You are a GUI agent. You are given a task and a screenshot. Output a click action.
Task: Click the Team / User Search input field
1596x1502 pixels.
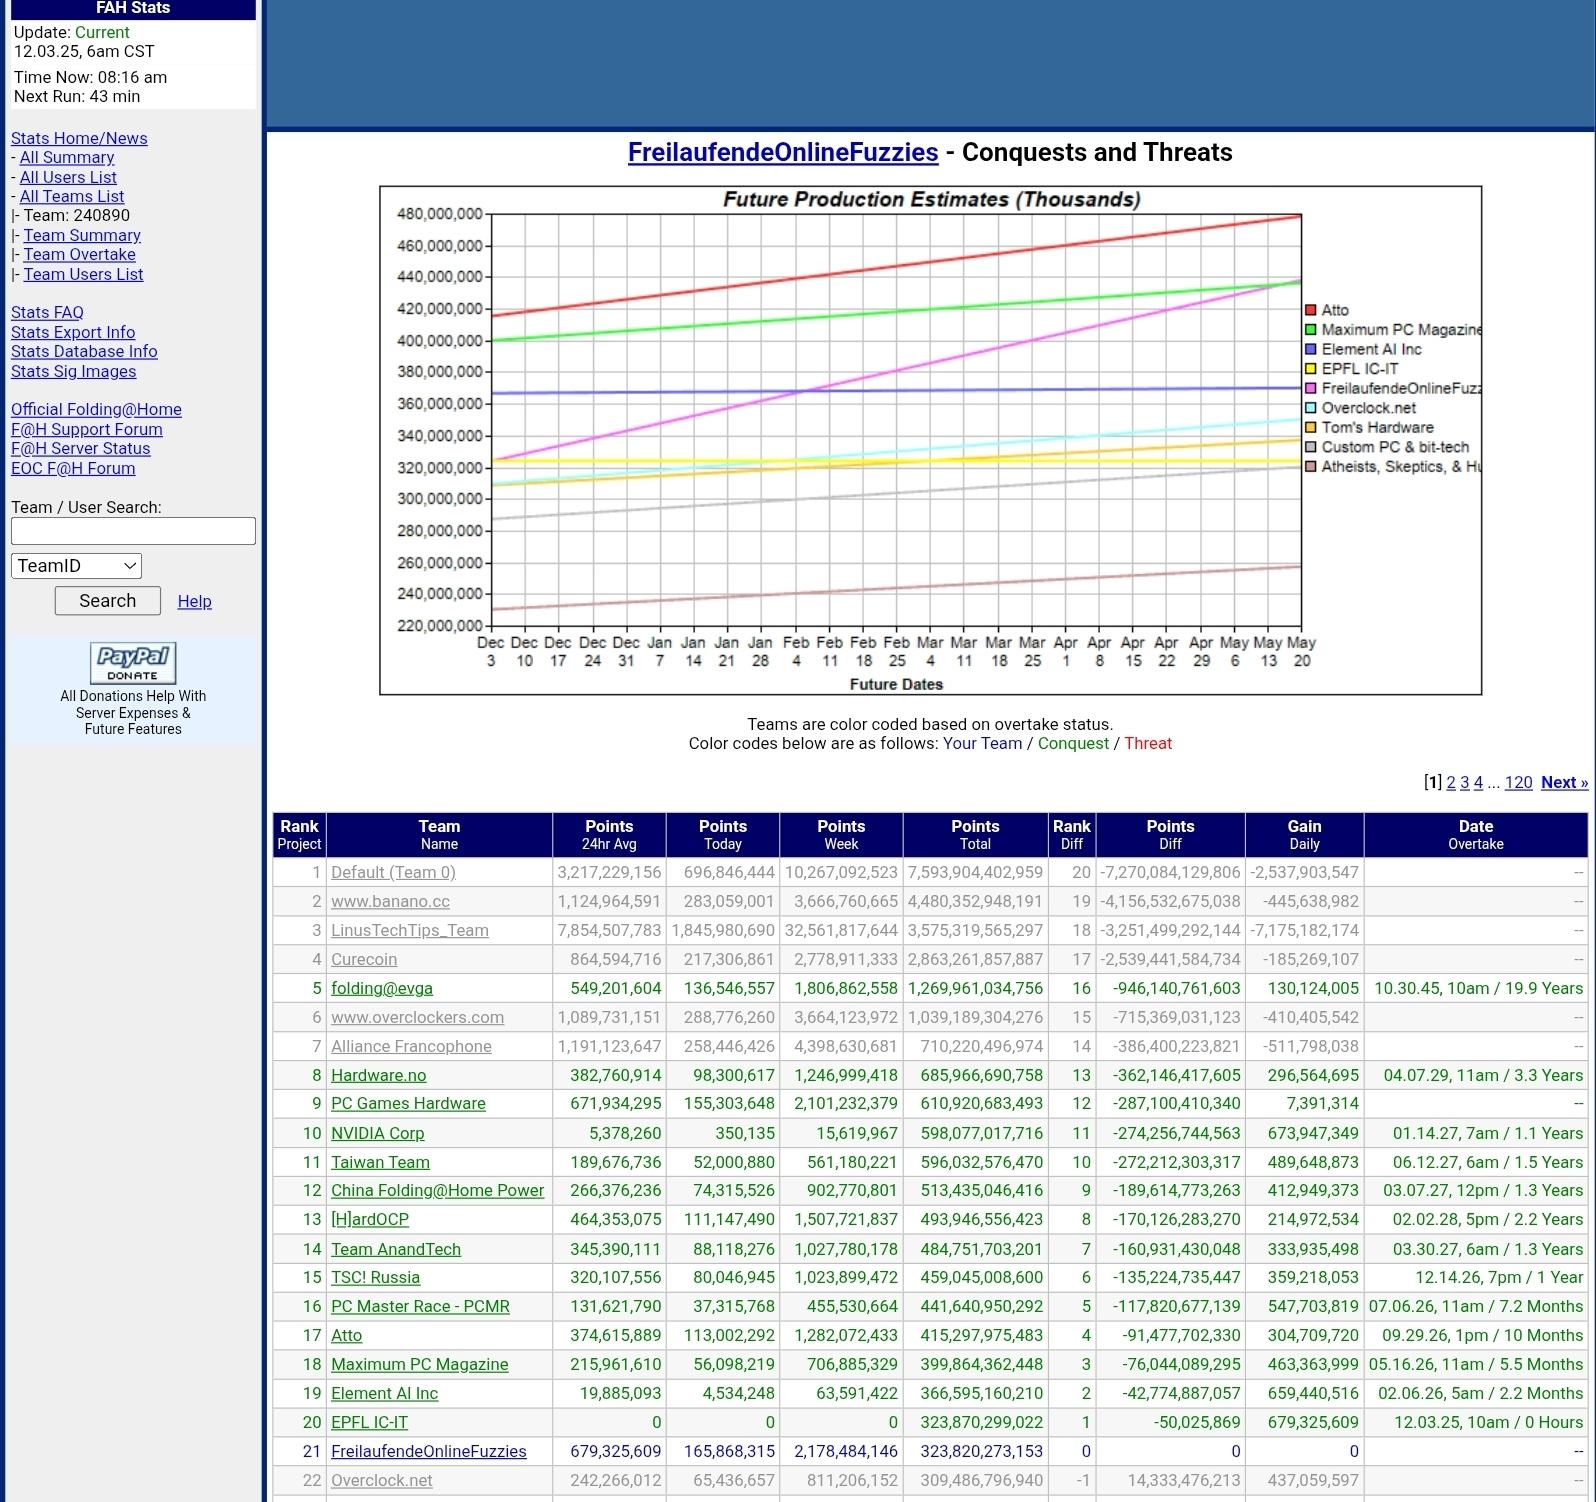coord(133,531)
